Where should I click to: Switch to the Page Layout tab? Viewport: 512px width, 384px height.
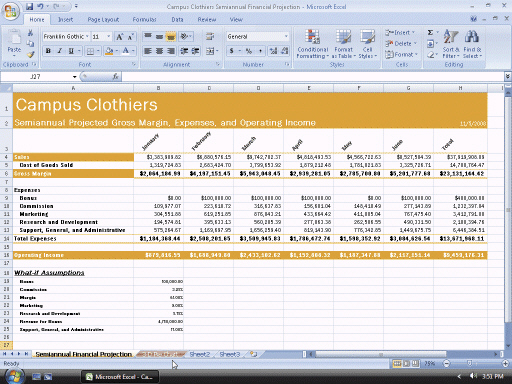(x=103, y=20)
